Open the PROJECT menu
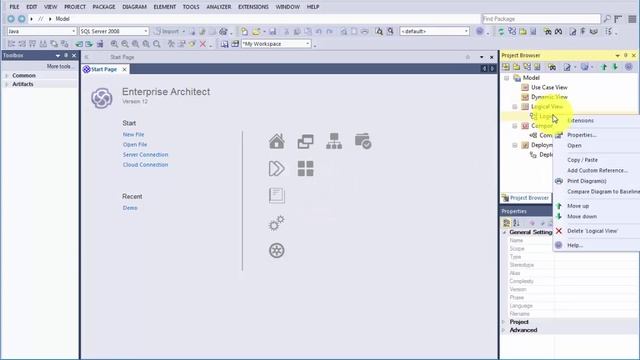Screen dimensions: 640x360 [75, 7]
